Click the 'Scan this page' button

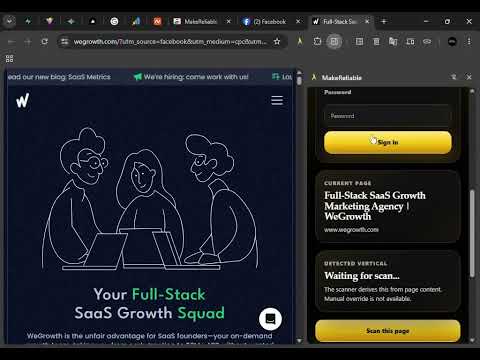click(388, 331)
